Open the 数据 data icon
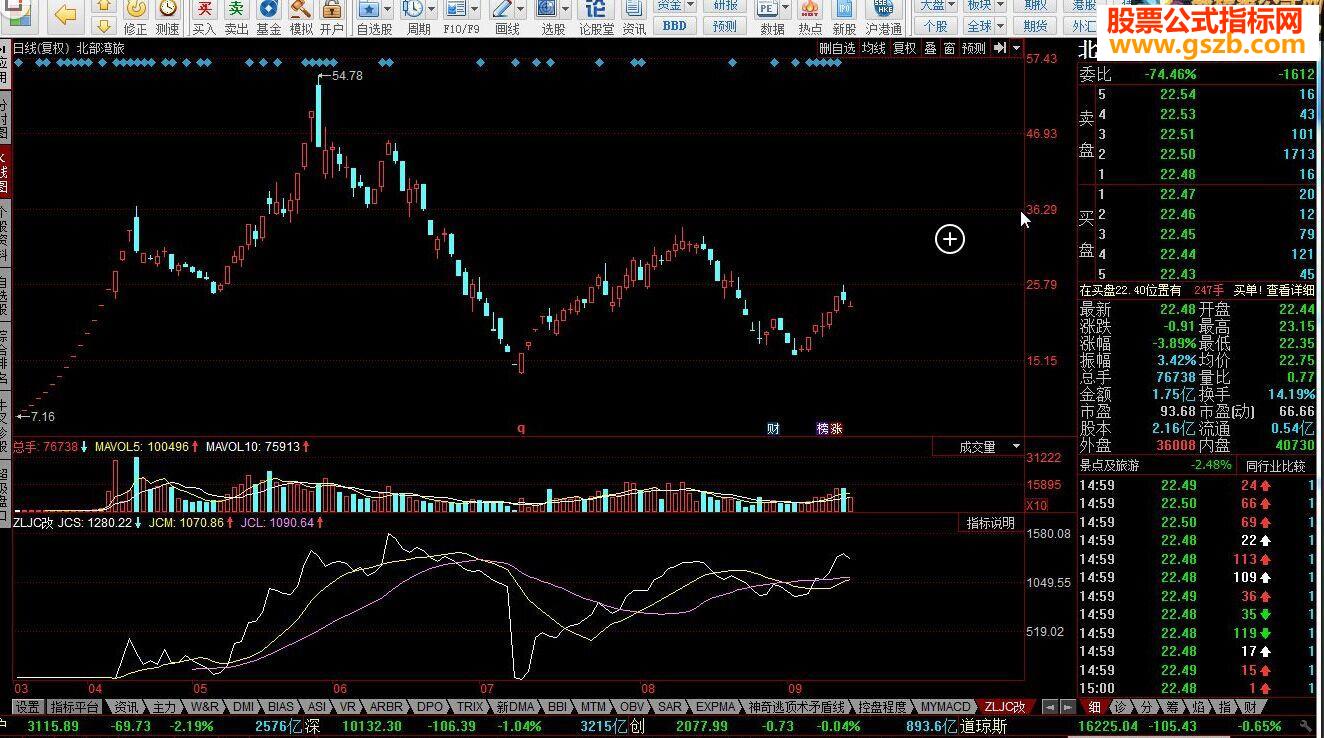This screenshot has height=738, width=1324. (x=772, y=18)
